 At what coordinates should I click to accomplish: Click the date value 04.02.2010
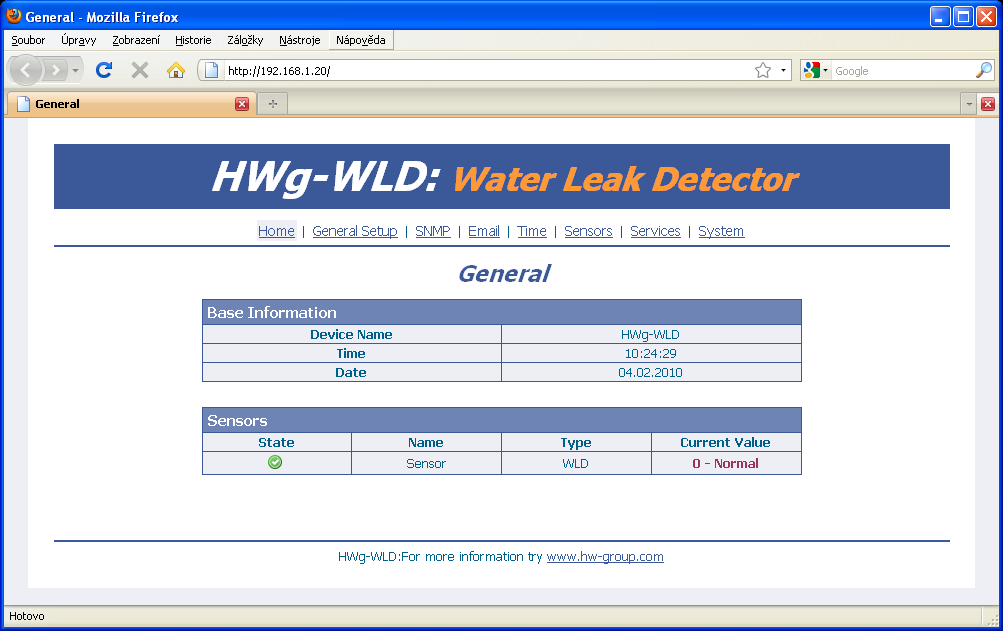tap(651, 372)
